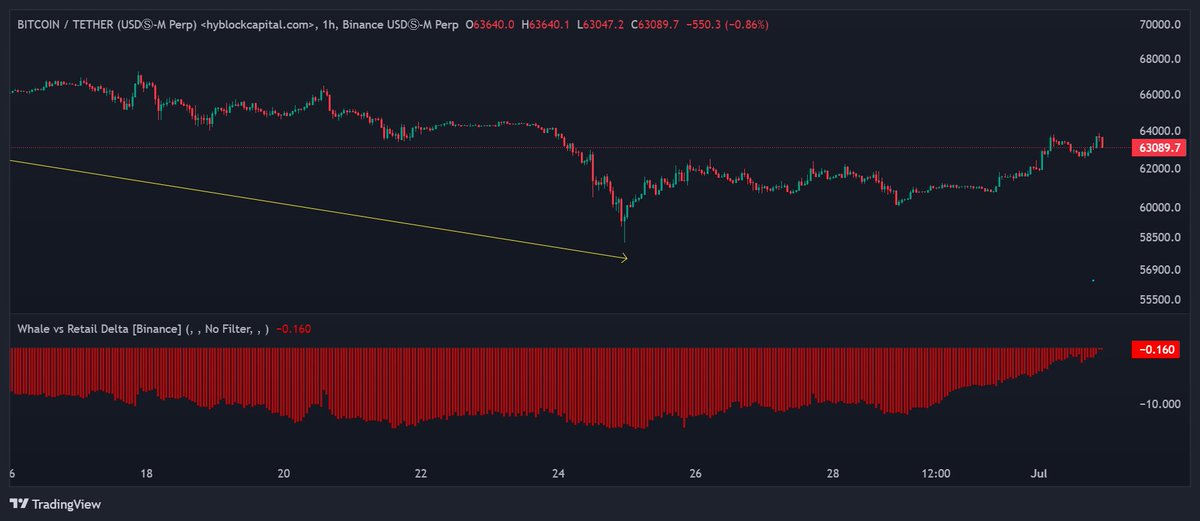Select the C63089.7 close price value

click(656, 23)
